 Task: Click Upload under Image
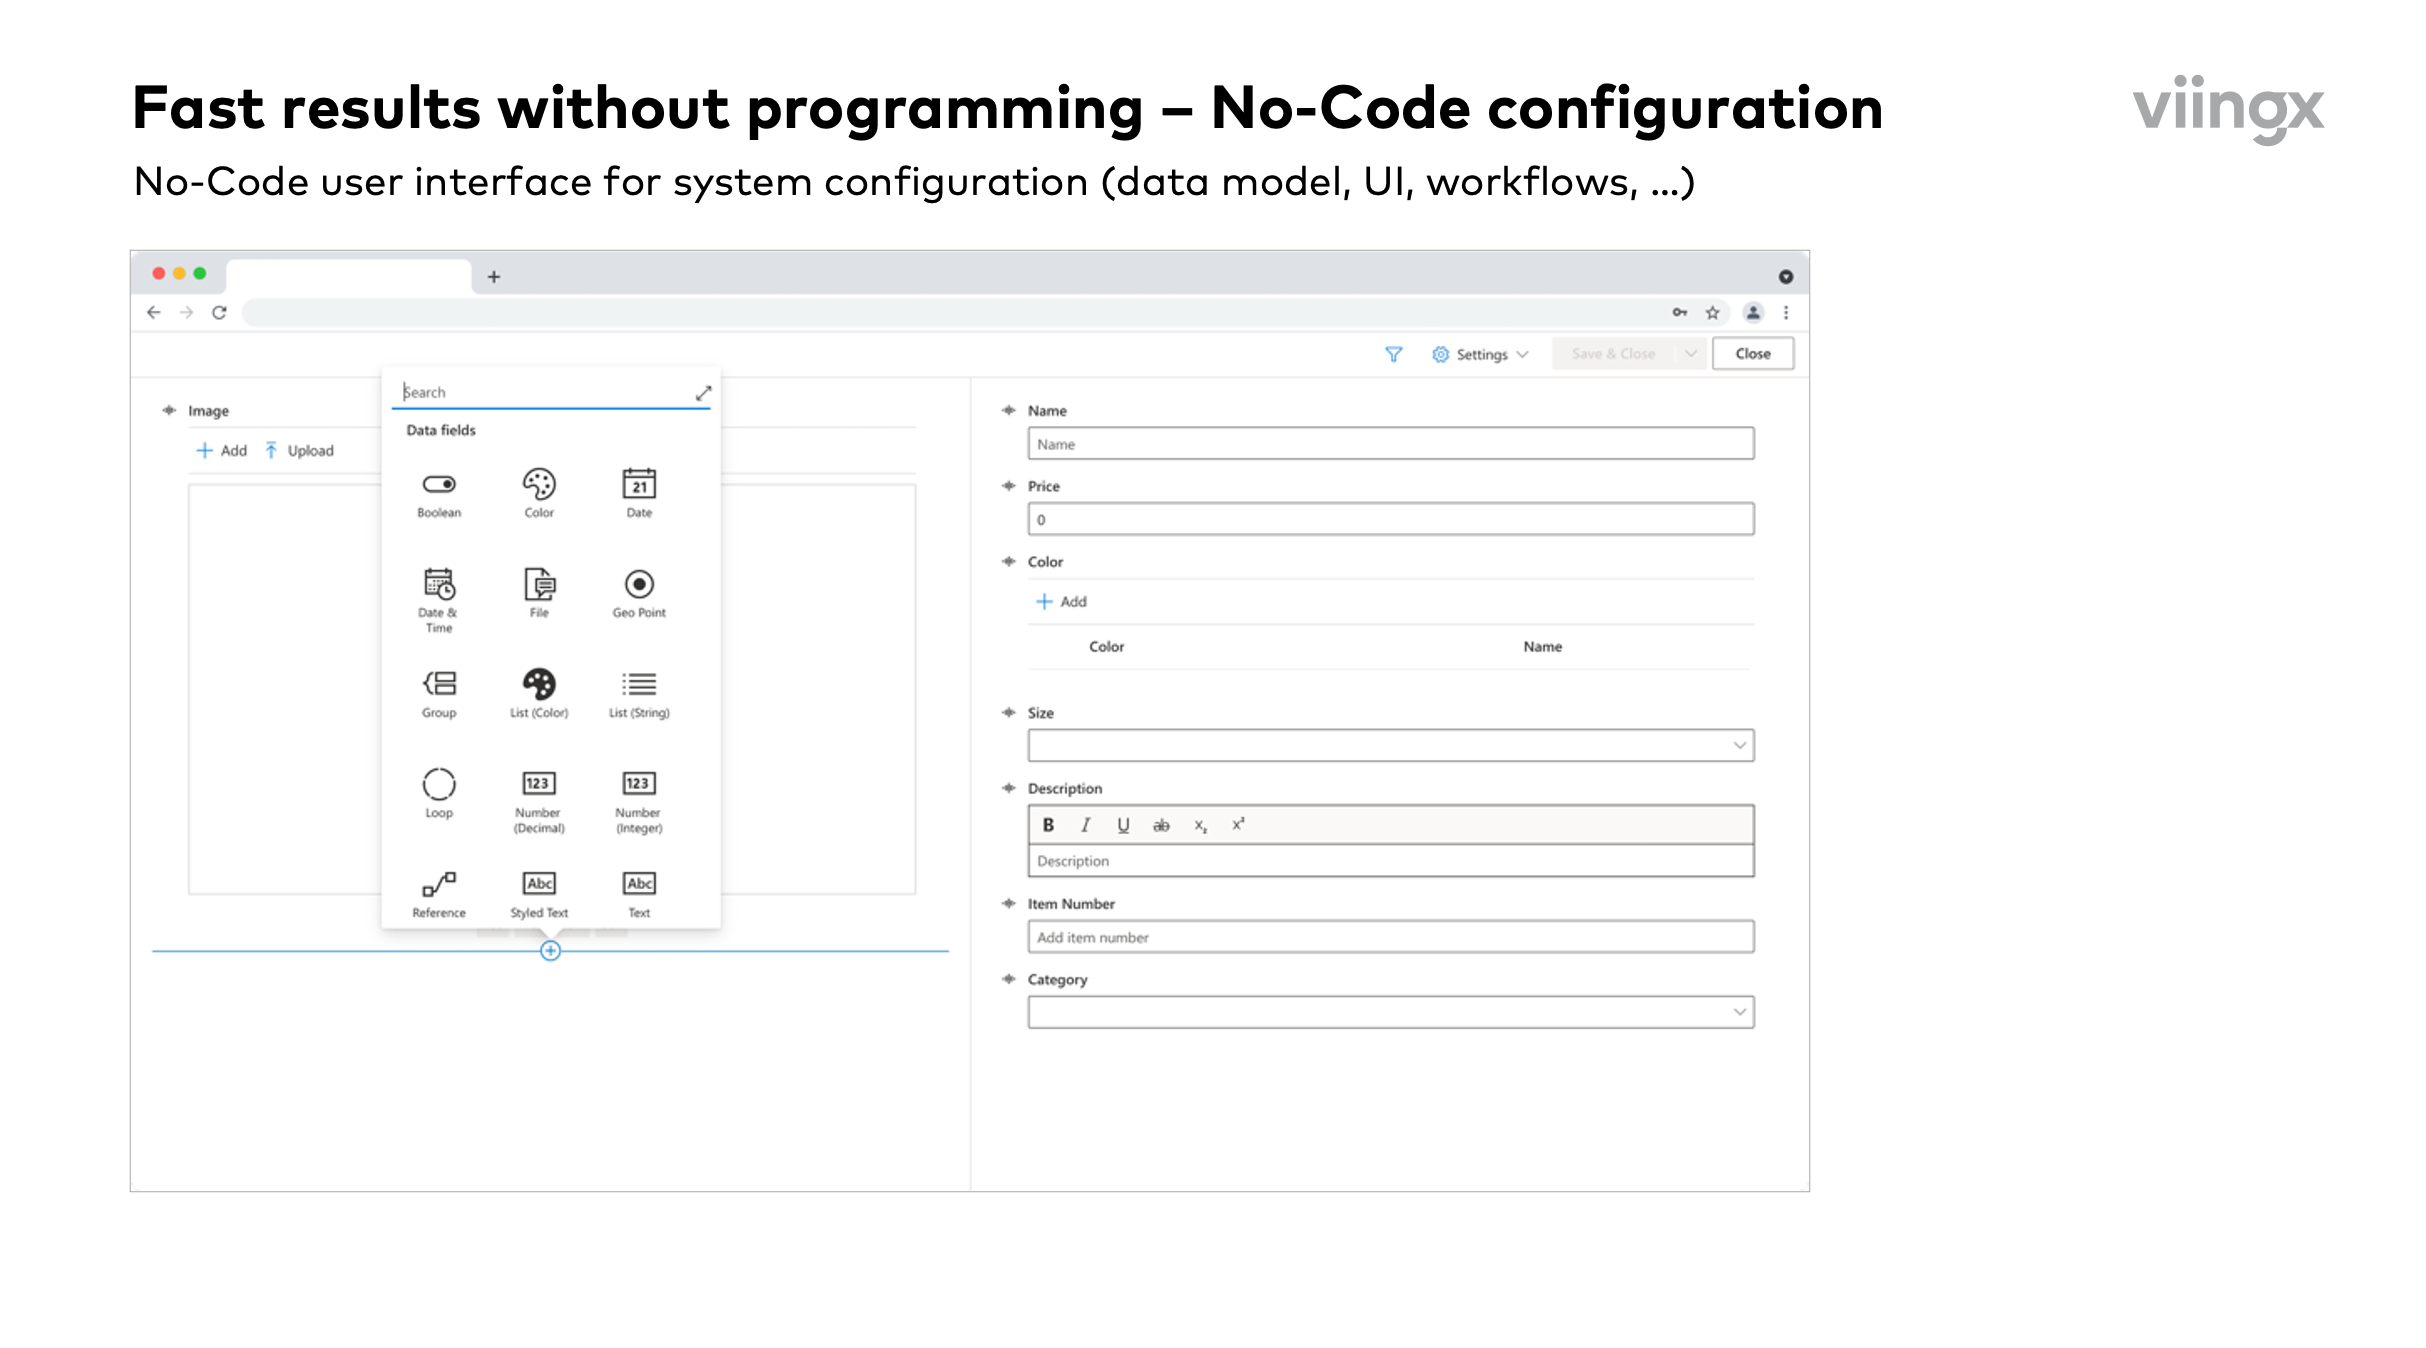[x=299, y=451]
